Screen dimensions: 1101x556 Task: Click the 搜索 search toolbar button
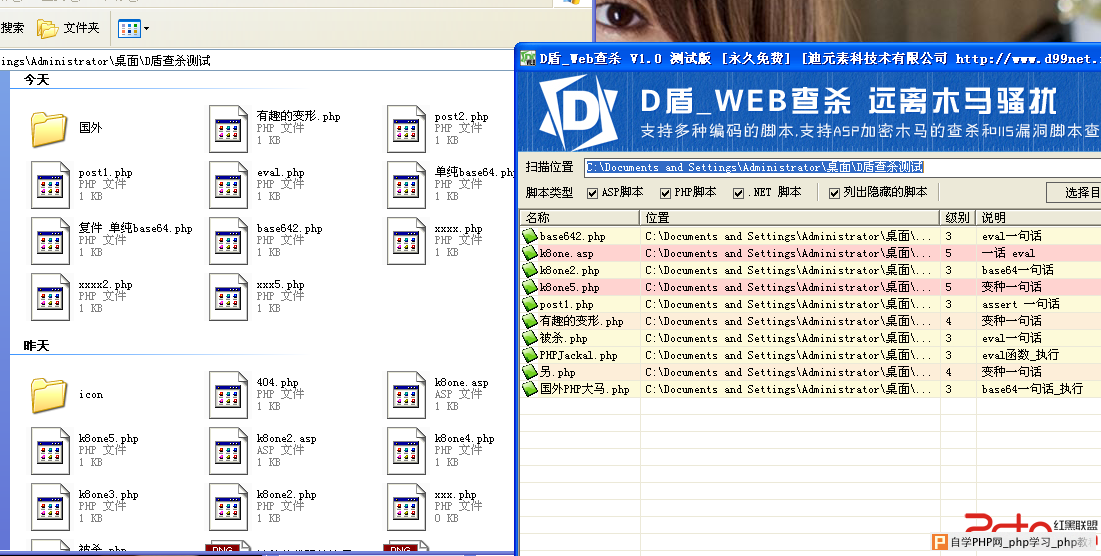pyautogui.click(x=12, y=28)
